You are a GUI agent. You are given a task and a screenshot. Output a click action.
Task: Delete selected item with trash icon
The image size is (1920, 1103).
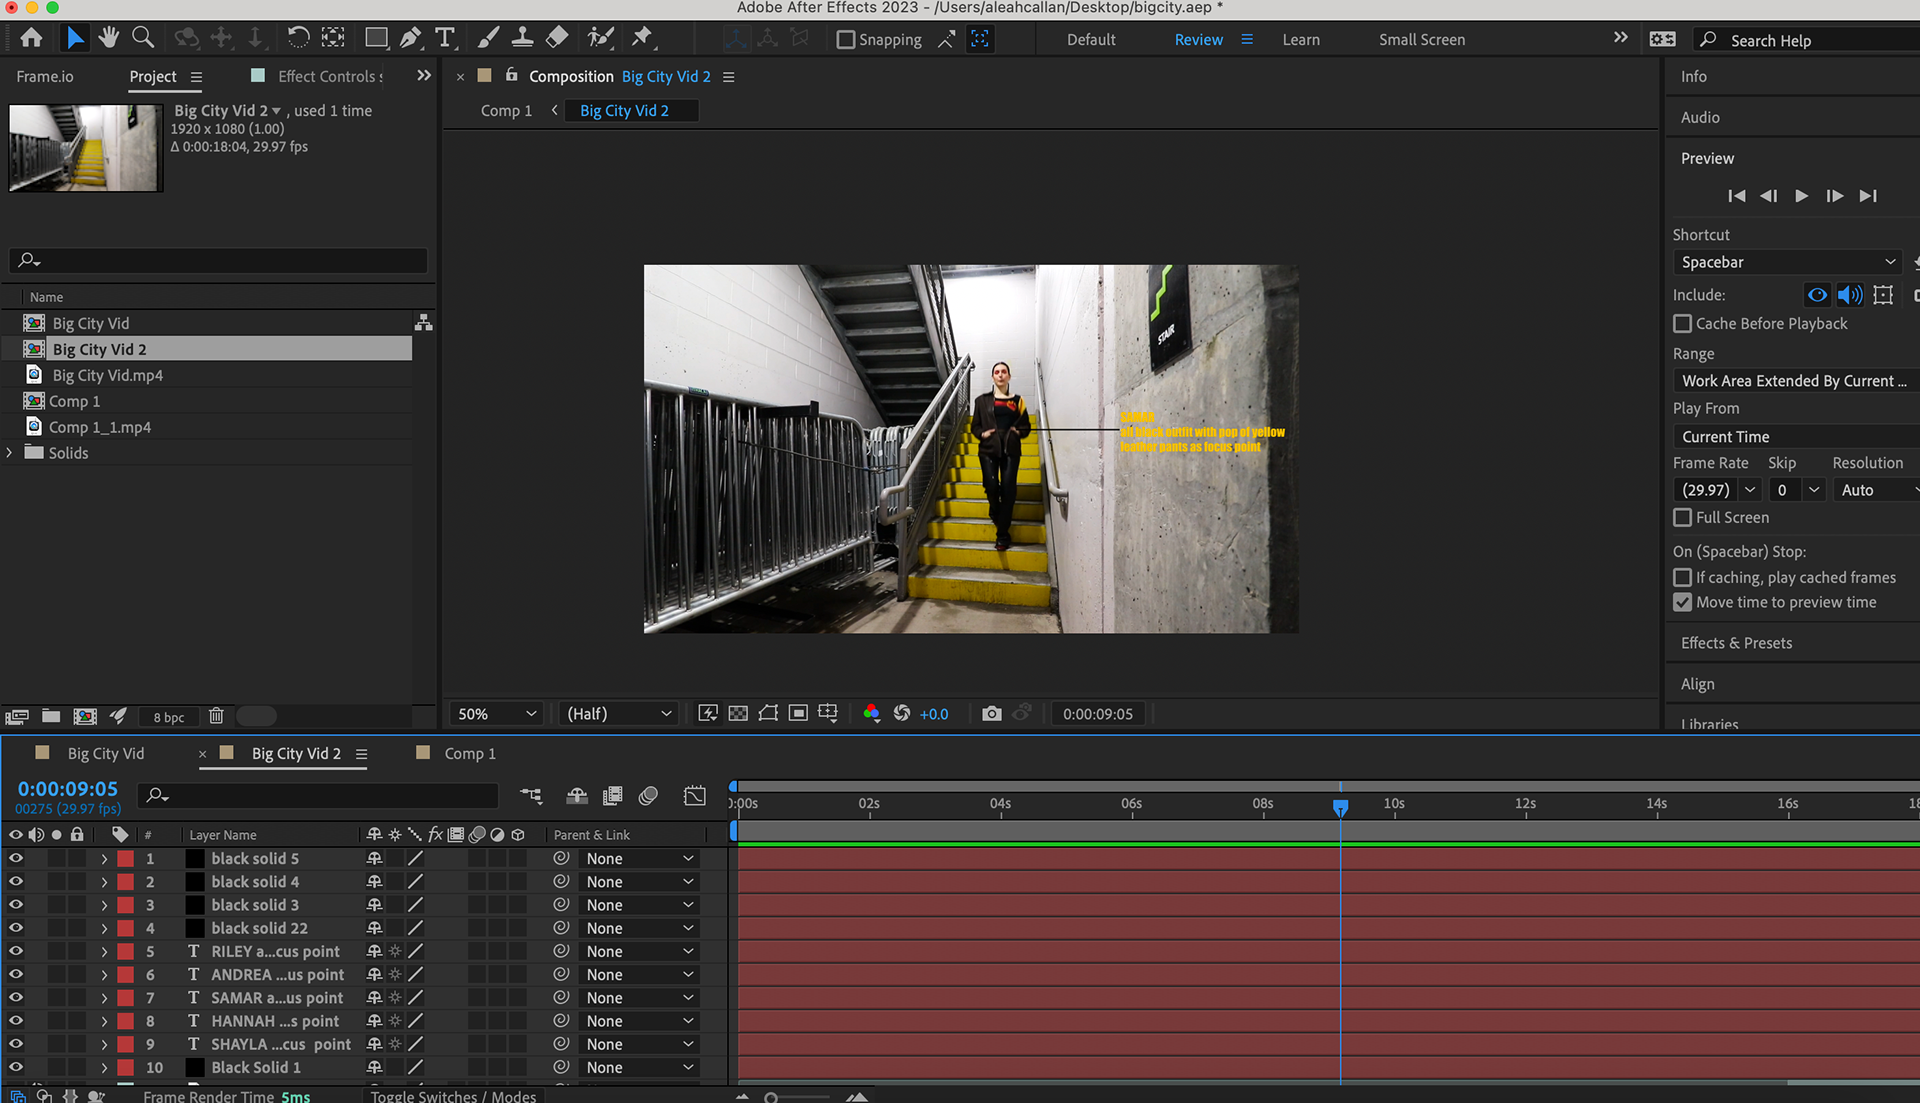pyautogui.click(x=216, y=716)
